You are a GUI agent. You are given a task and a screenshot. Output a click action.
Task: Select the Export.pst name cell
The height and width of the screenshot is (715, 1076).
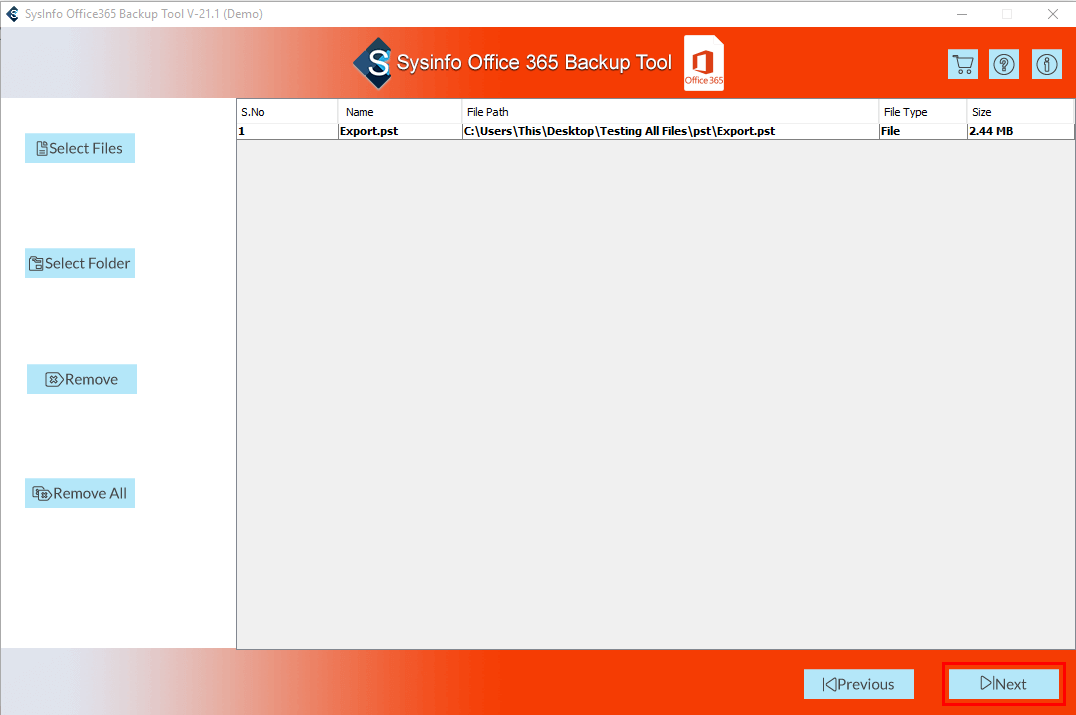point(400,131)
